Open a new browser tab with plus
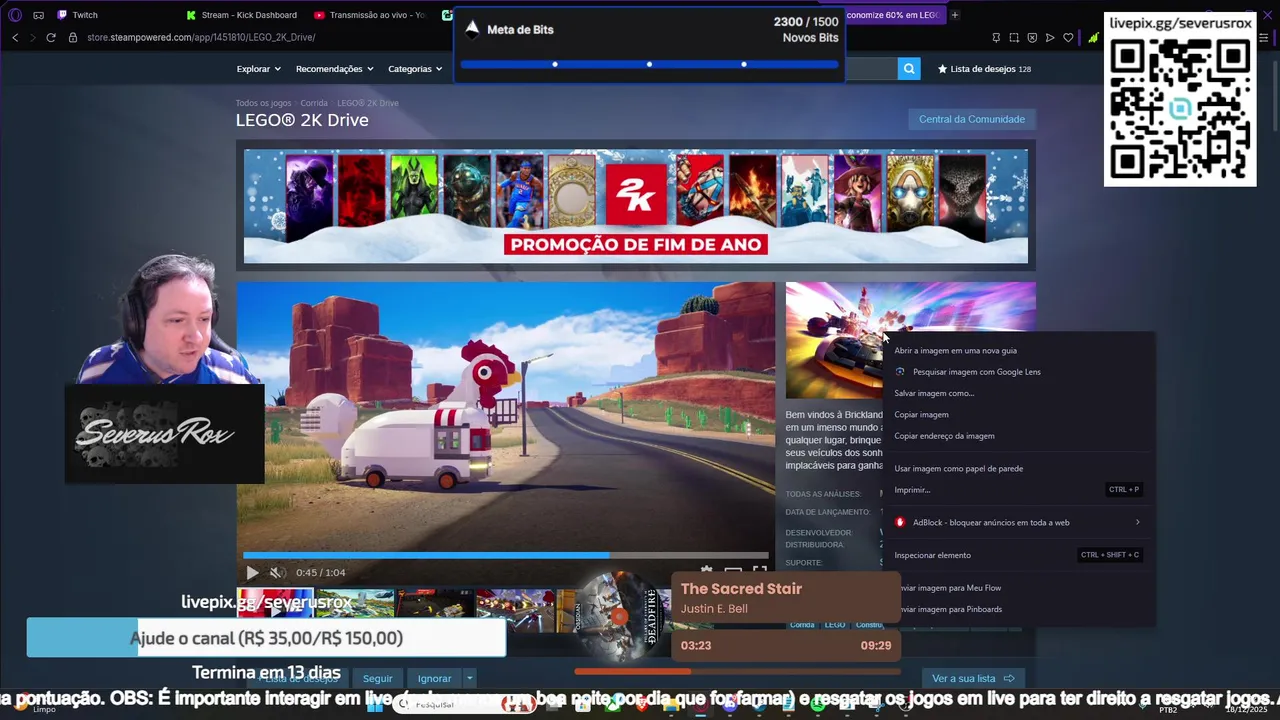The image size is (1280, 720). pos(954,15)
